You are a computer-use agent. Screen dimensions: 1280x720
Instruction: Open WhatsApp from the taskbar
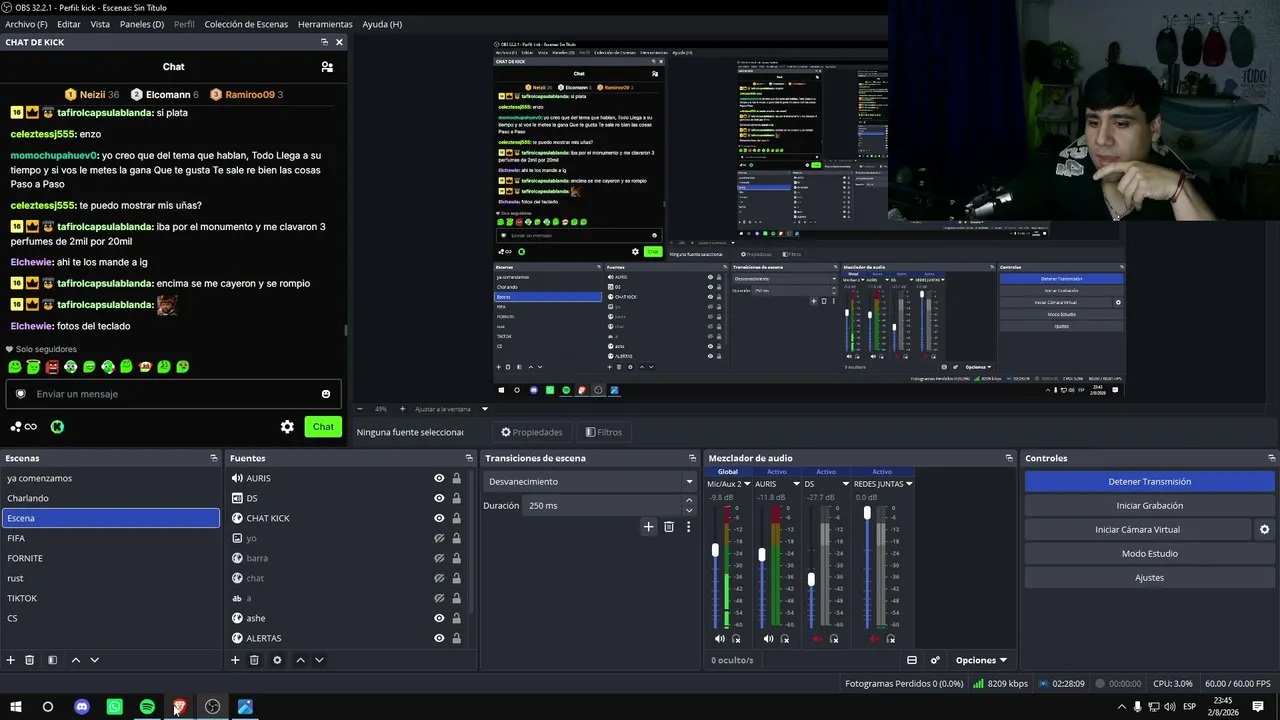(115, 707)
